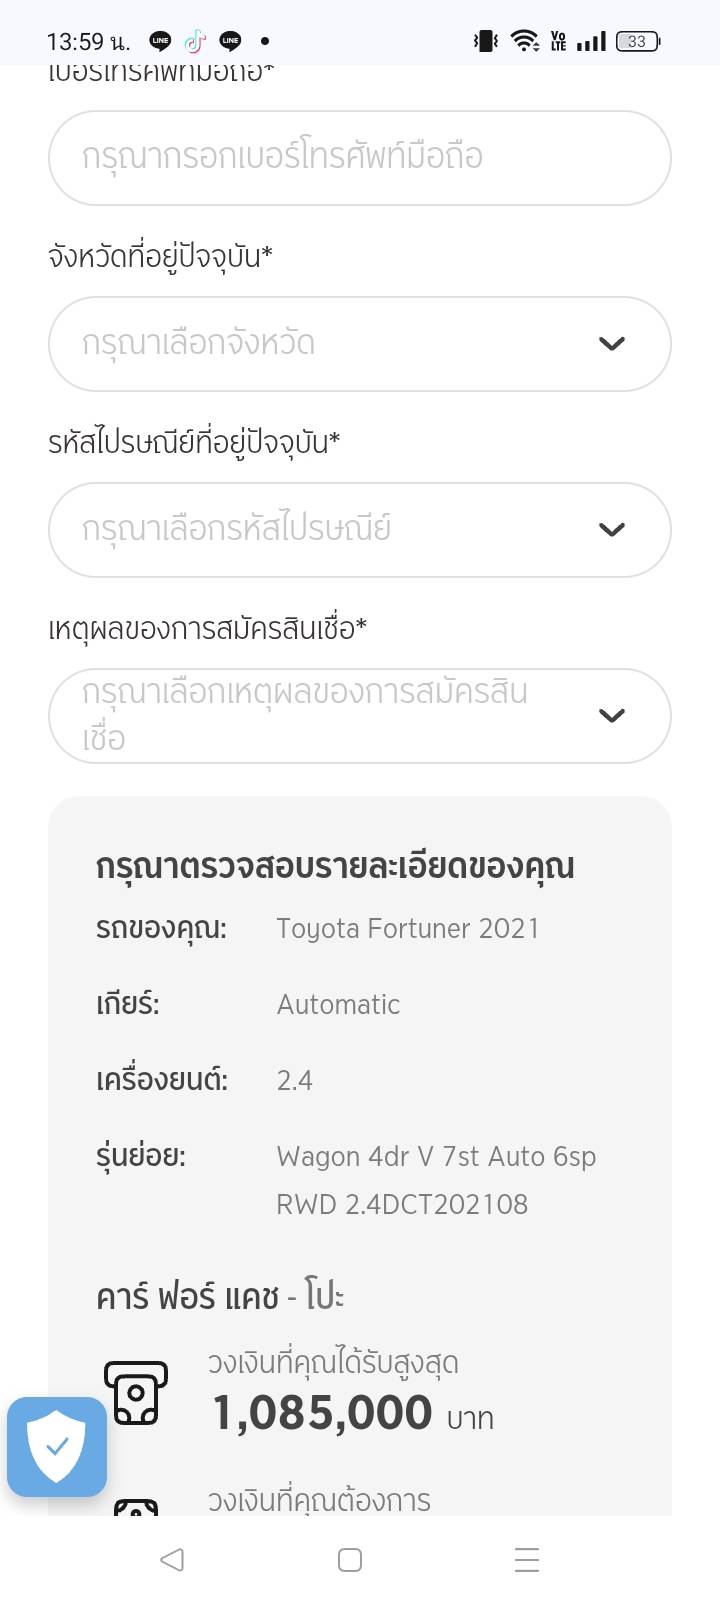720x1604 pixels.
Task: Tap the TikTok notification icon in status bar
Action: 195,41
